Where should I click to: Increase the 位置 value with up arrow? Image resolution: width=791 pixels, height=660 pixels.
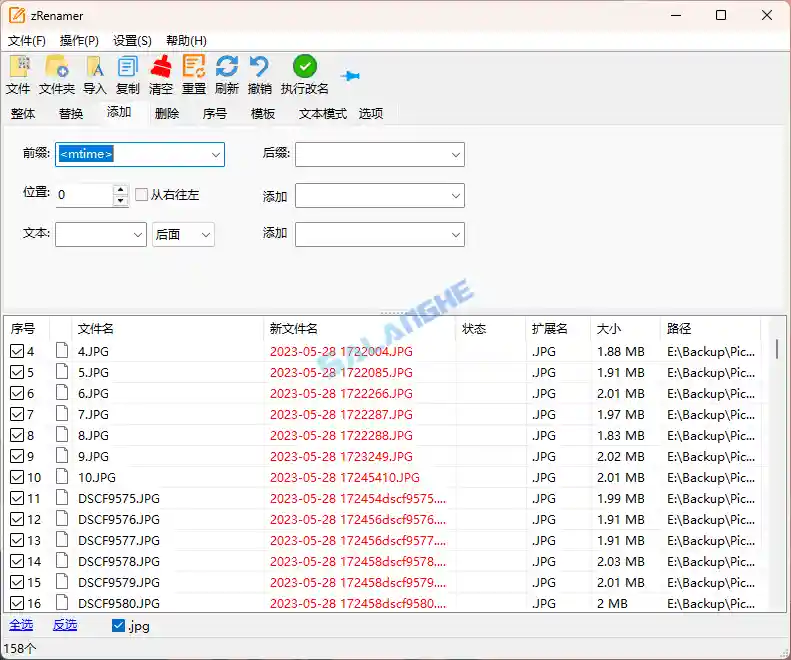[121, 190]
